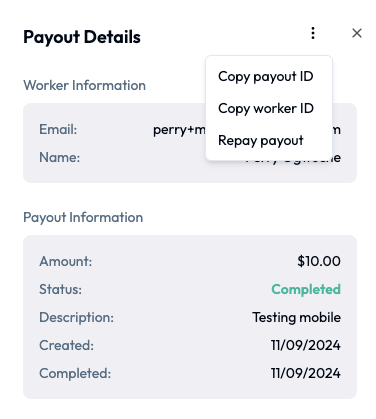This screenshot has width=376, height=419.
Task: Click the Amount label
Action: (x=66, y=261)
